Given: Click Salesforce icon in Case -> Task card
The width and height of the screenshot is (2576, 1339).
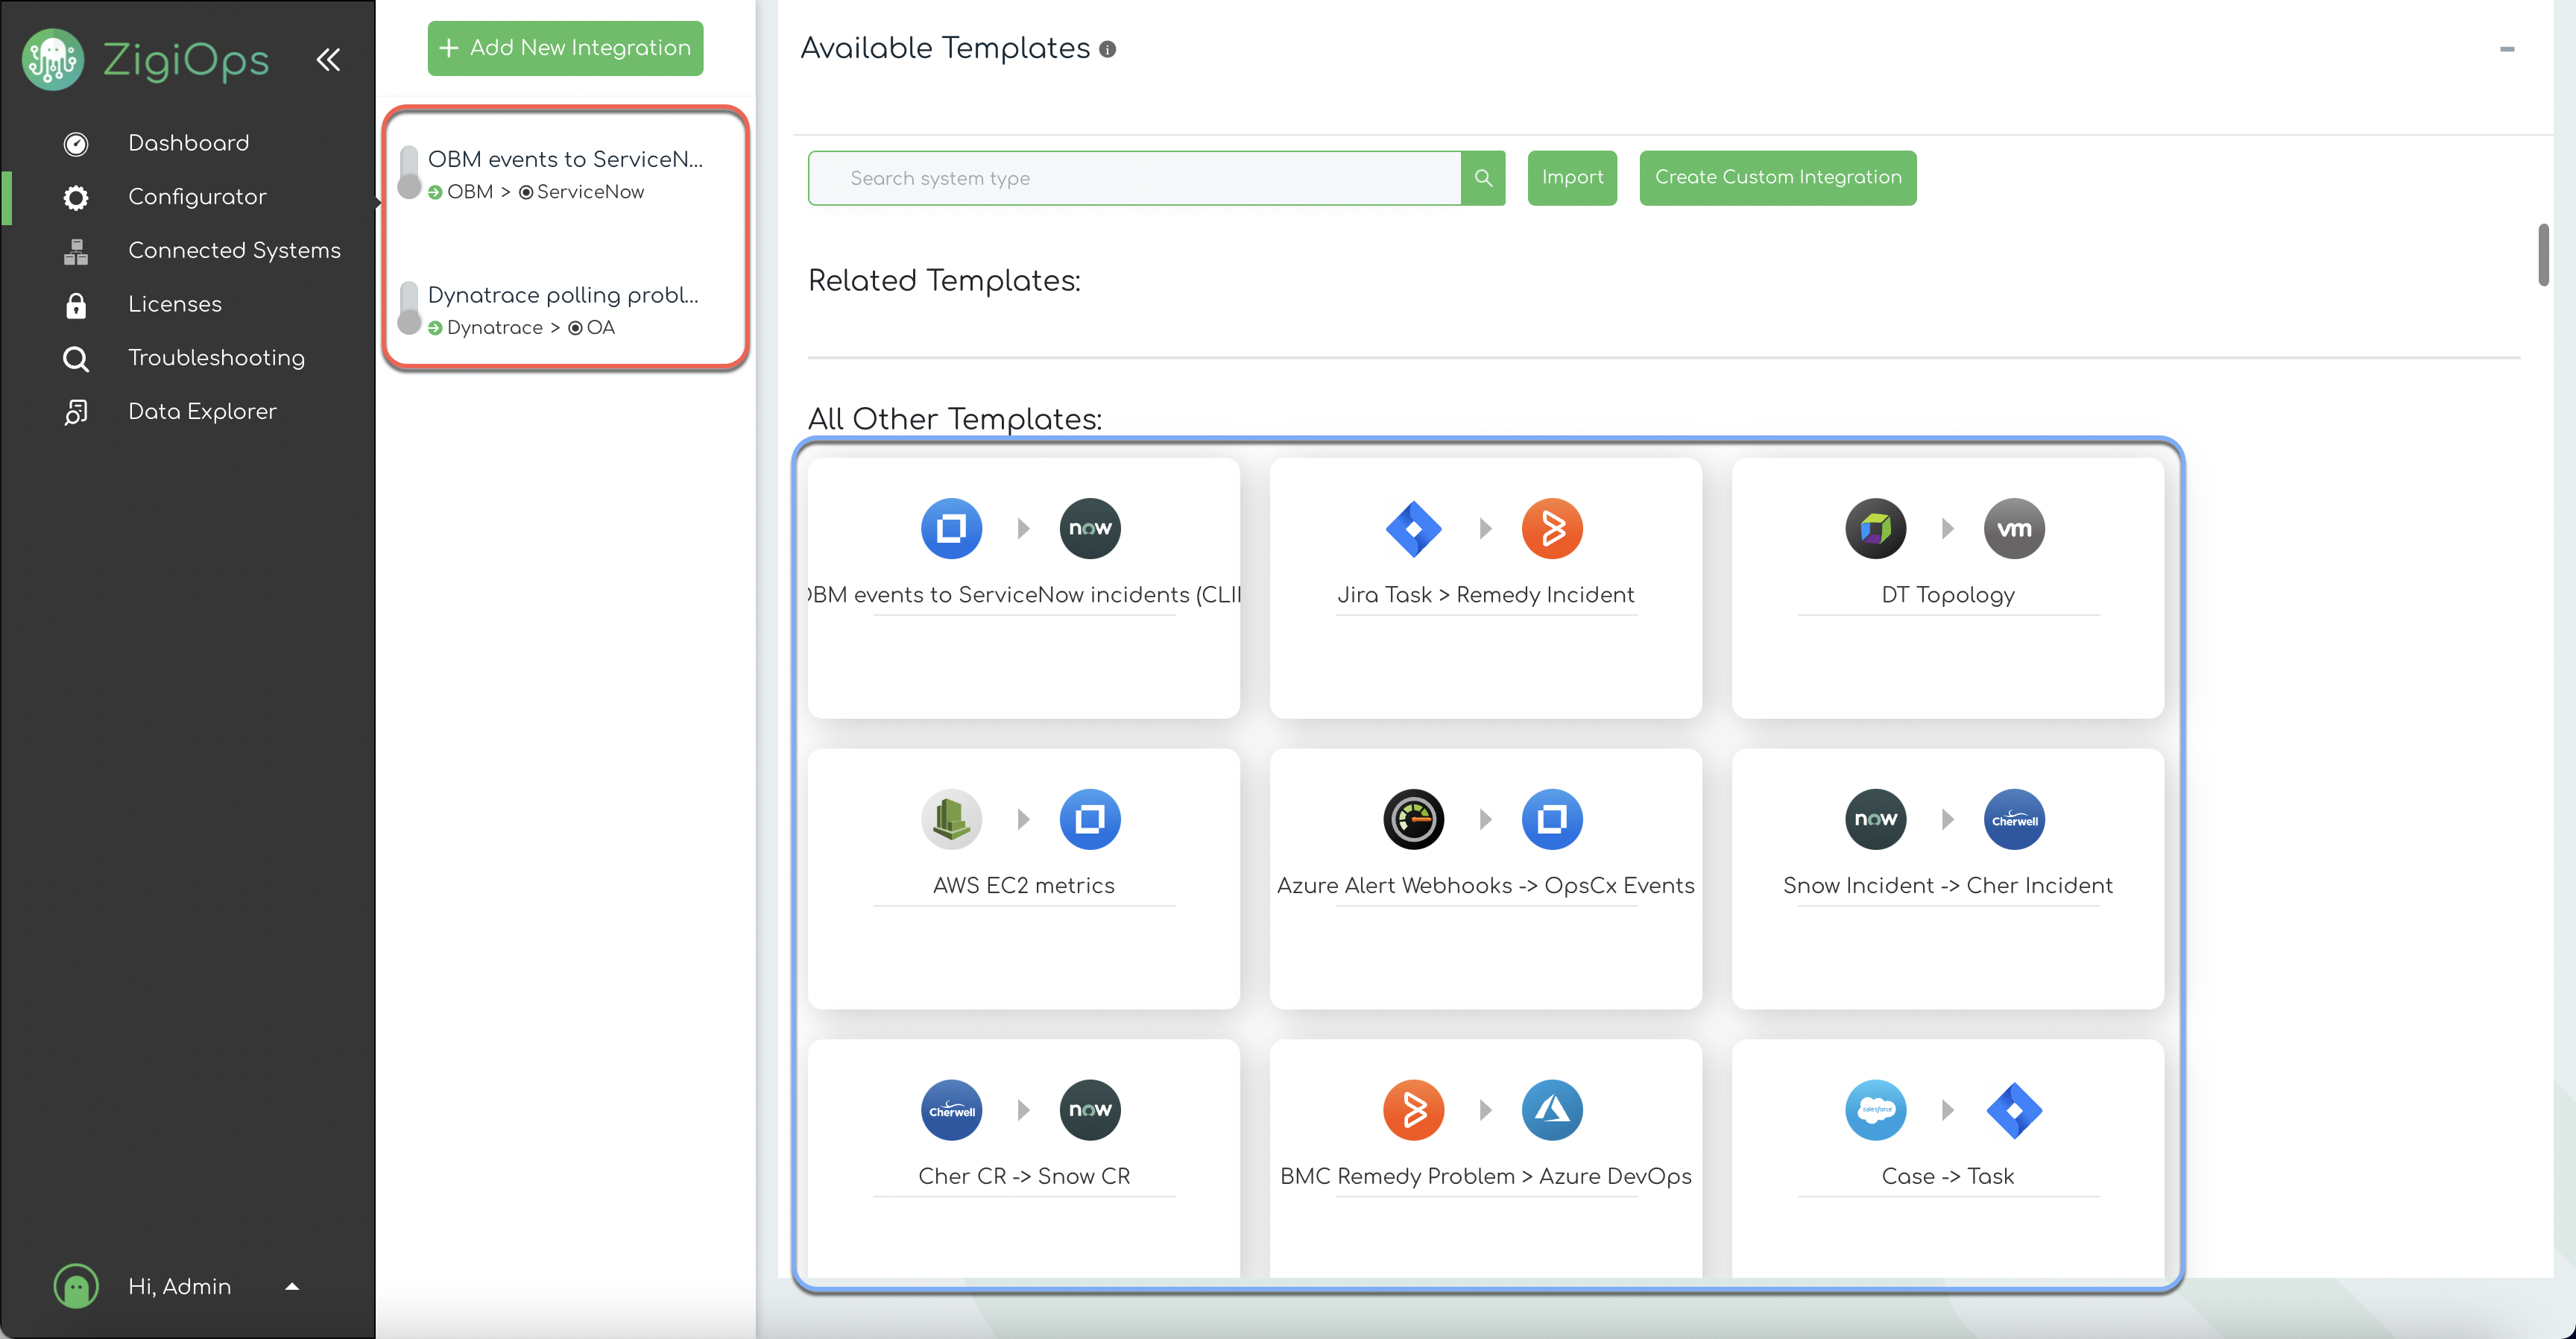Looking at the screenshot, I should click(x=1876, y=1110).
